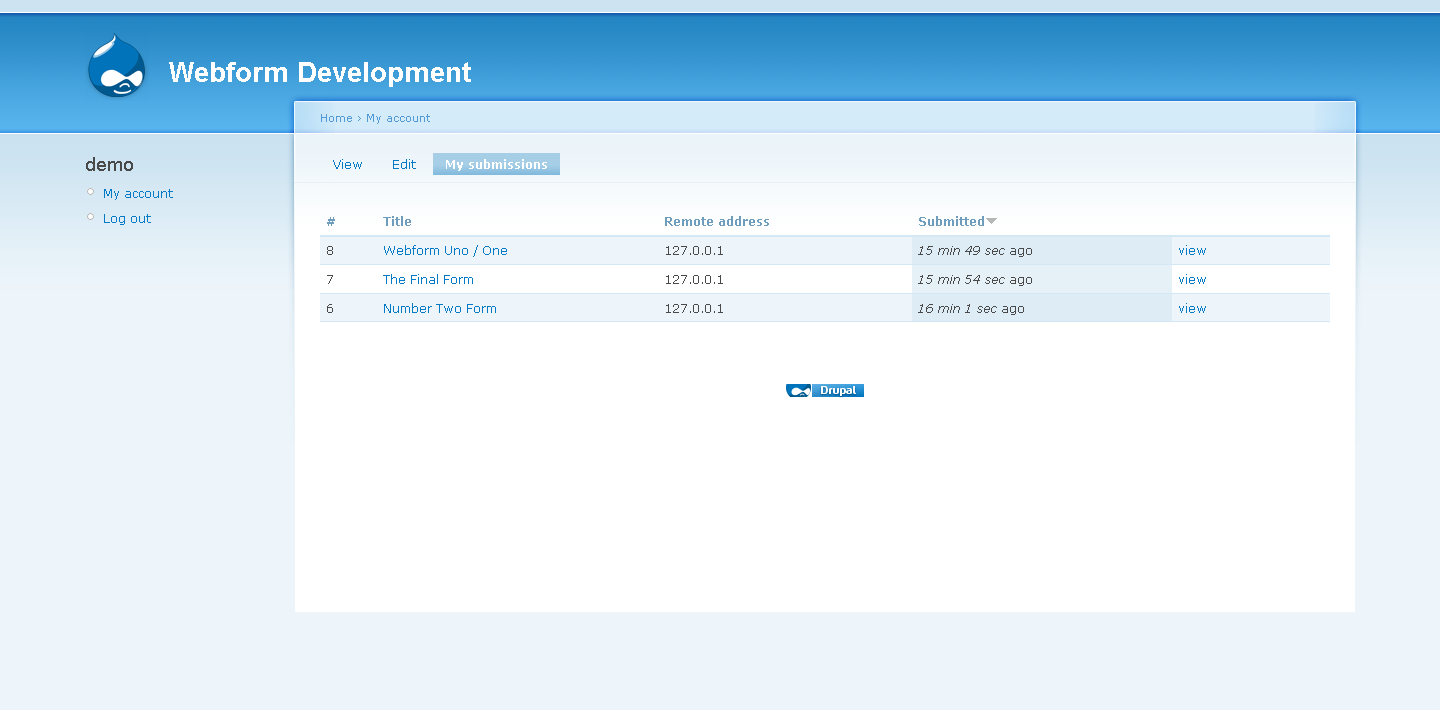Sort the table by # column
Viewport: 1440px width, 710px height.
(331, 222)
